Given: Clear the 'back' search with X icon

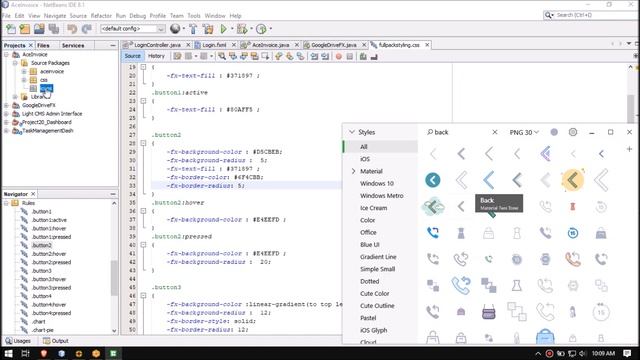Looking at the screenshot, I should [x=495, y=132].
